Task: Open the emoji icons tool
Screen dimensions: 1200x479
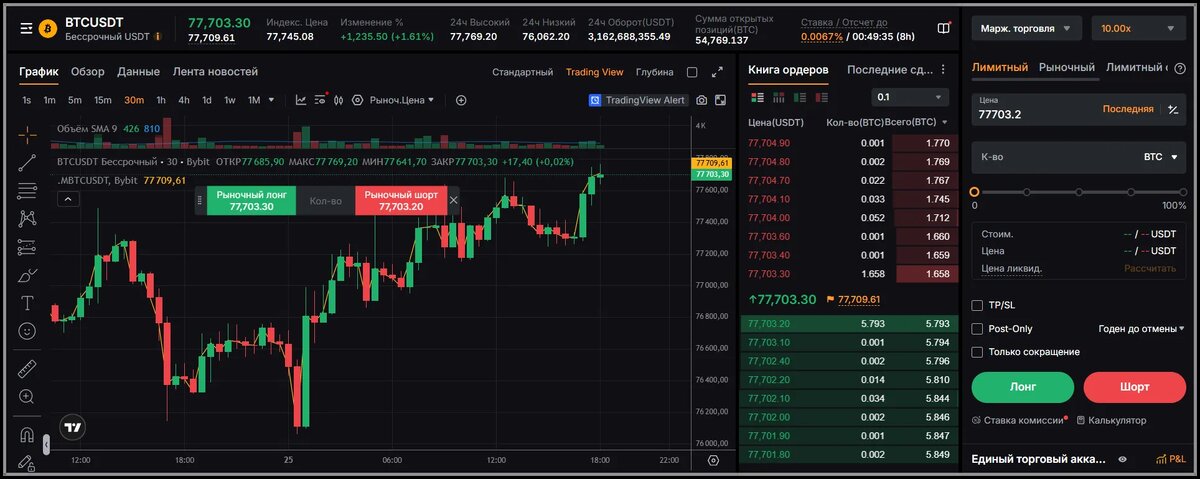Action: pyautogui.click(x=27, y=331)
